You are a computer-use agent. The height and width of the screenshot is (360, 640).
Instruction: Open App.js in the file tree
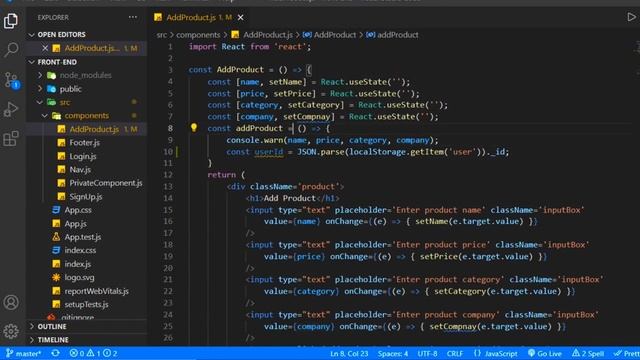tap(75, 224)
